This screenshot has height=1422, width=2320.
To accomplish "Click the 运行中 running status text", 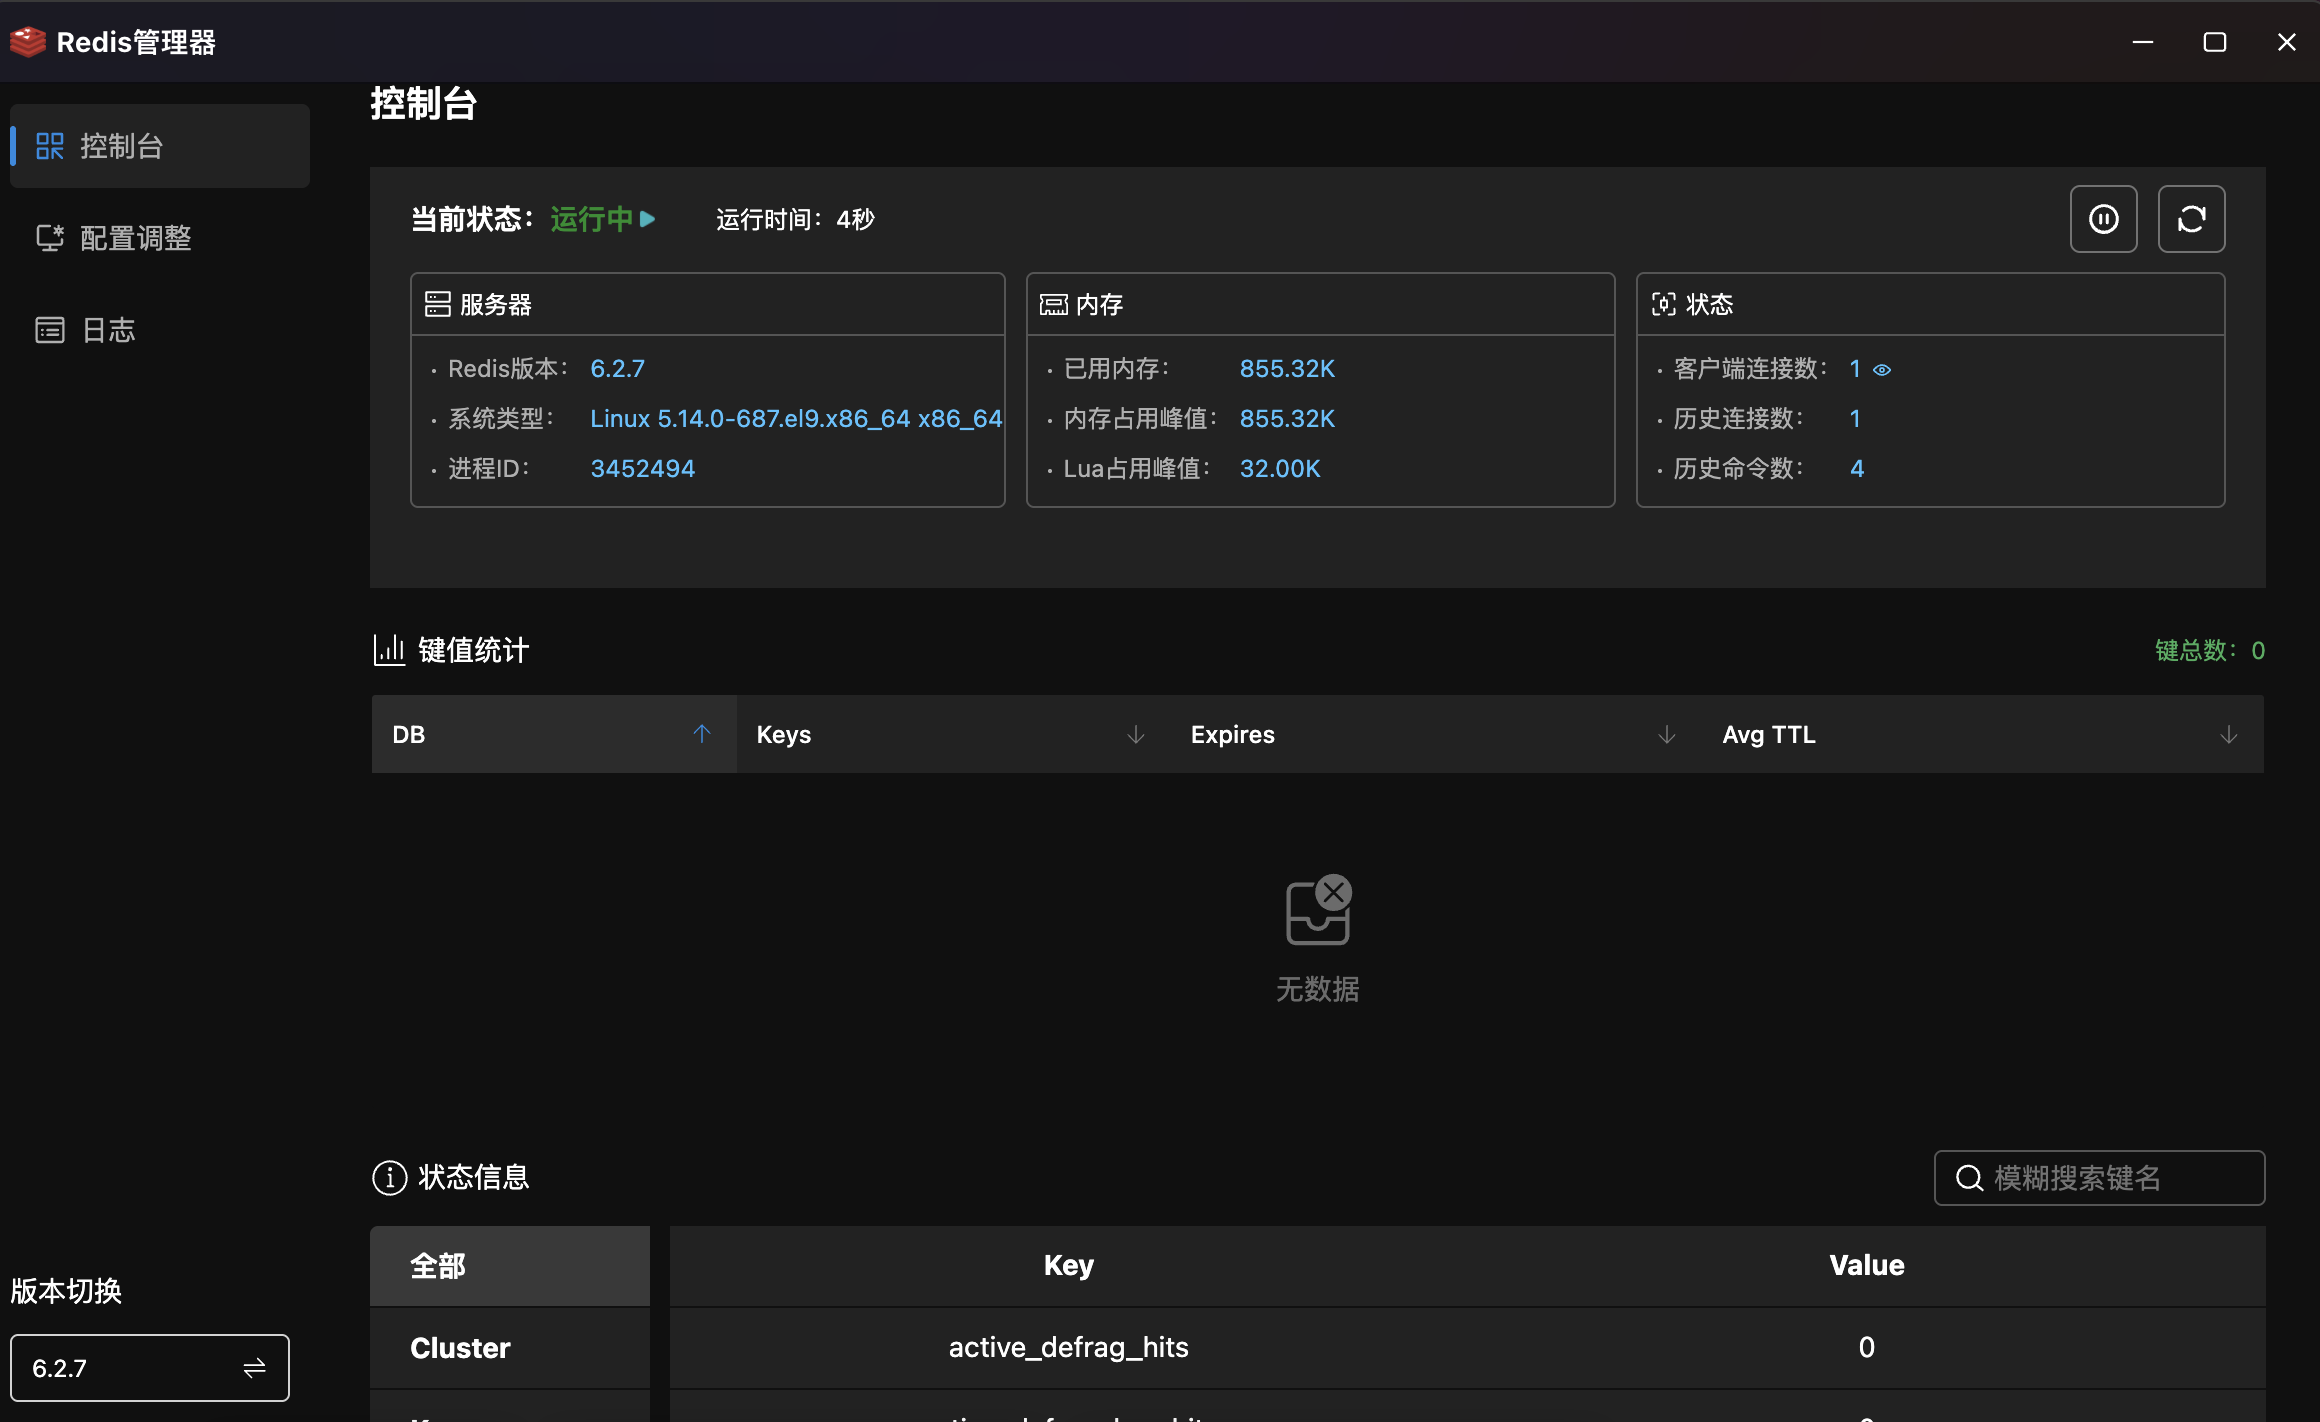I will pyautogui.click(x=591, y=219).
